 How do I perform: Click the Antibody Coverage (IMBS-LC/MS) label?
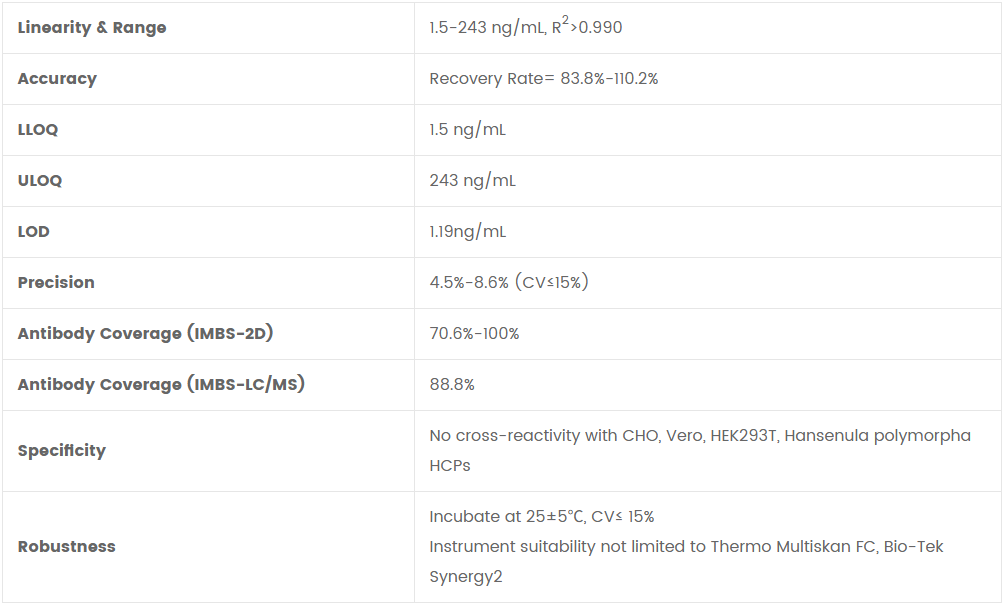pyautogui.click(x=161, y=385)
